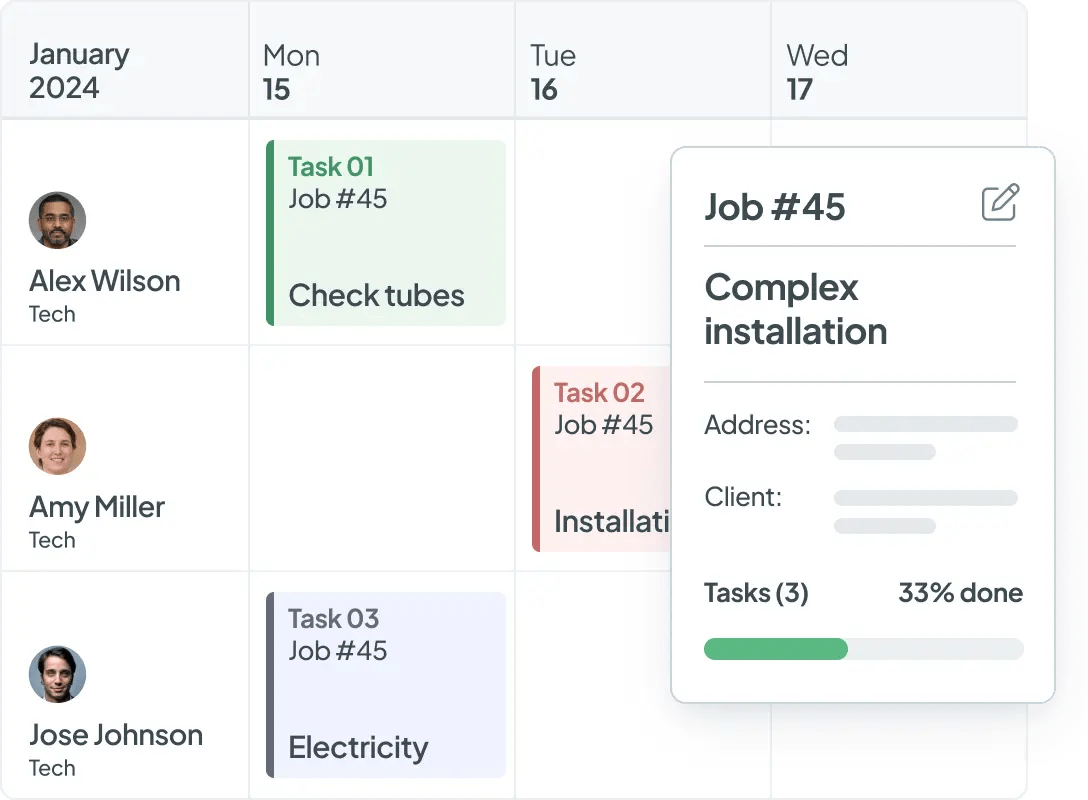Click the Client placeholder field
The image size is (1088, 800).
coord(925,510)
